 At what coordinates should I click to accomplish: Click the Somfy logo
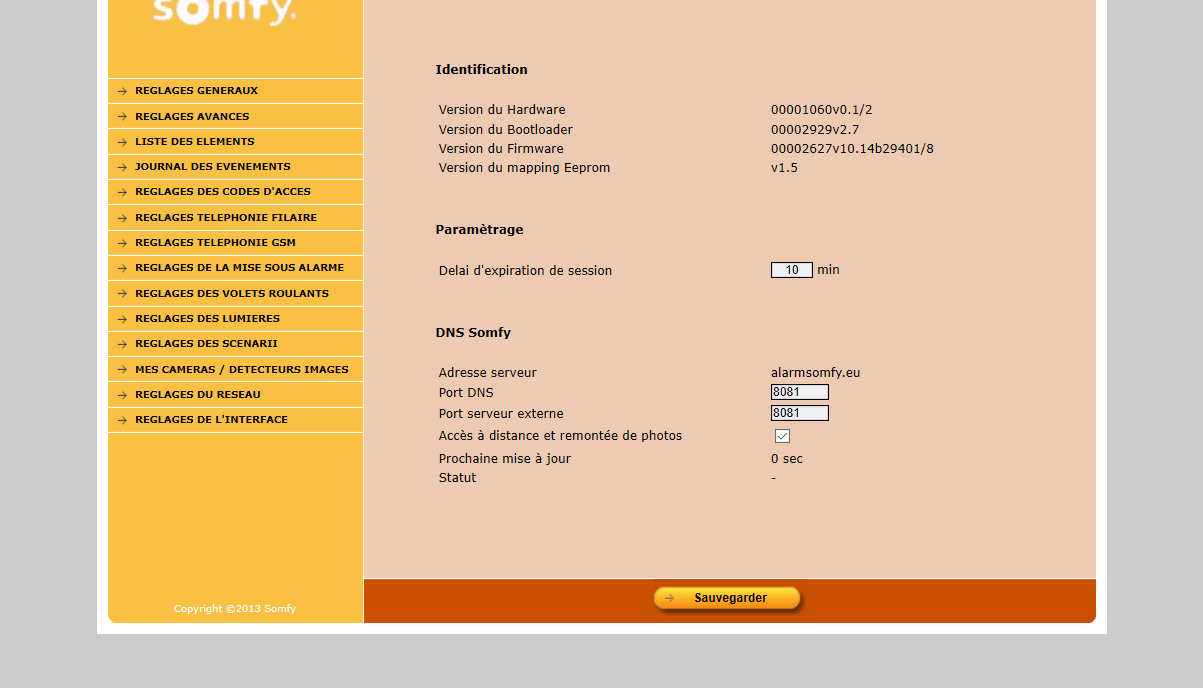pyautogui.click(x=224, y=12)
